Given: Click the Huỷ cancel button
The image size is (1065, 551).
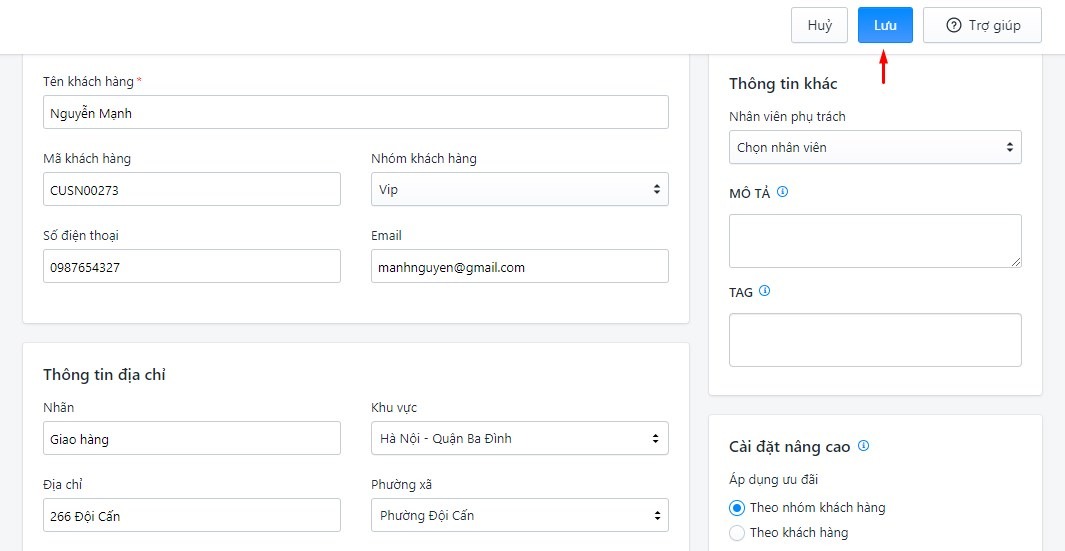Looking at the screenshot, I should point(819,26).
